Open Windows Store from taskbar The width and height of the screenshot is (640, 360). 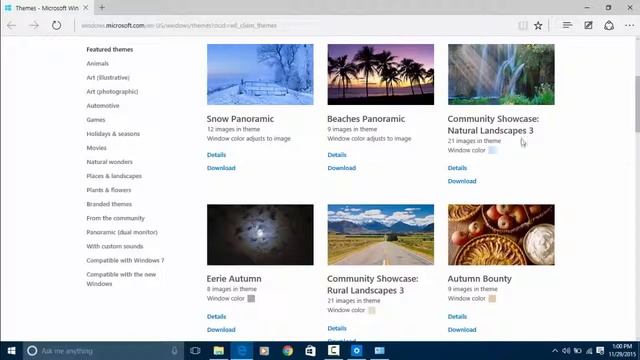[310, 351]
